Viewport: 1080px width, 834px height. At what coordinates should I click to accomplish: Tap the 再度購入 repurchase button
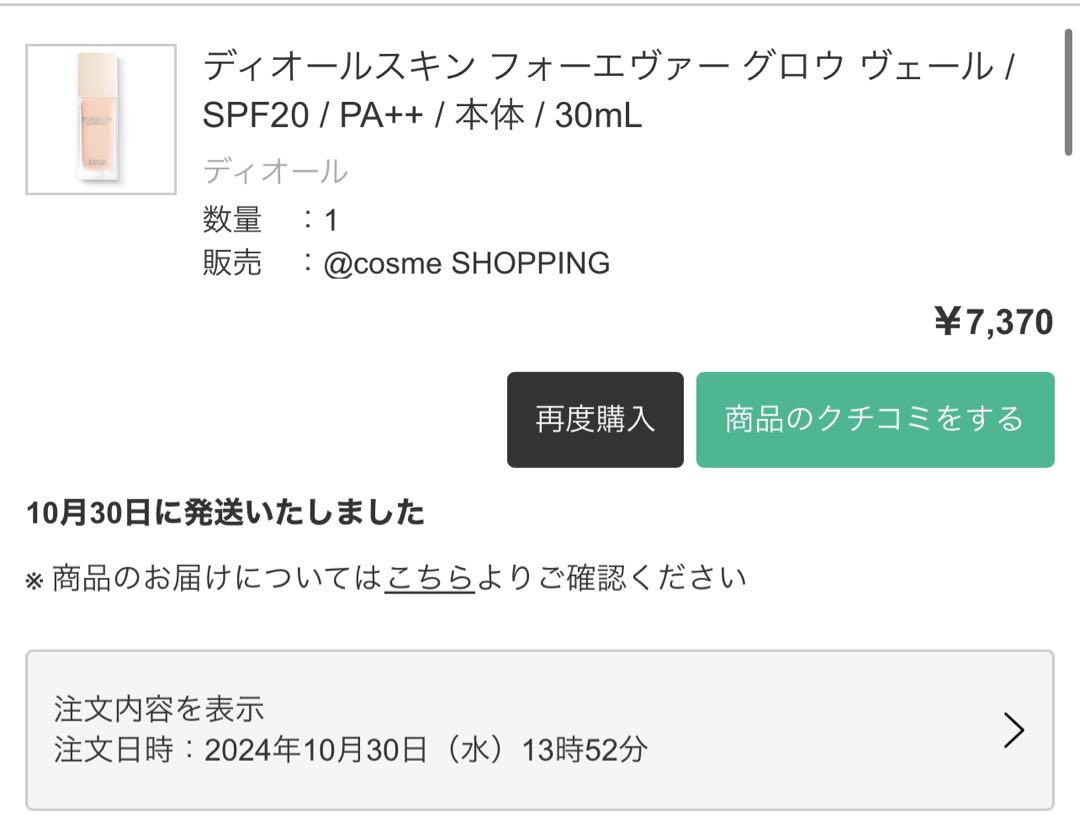pos(595,419)
